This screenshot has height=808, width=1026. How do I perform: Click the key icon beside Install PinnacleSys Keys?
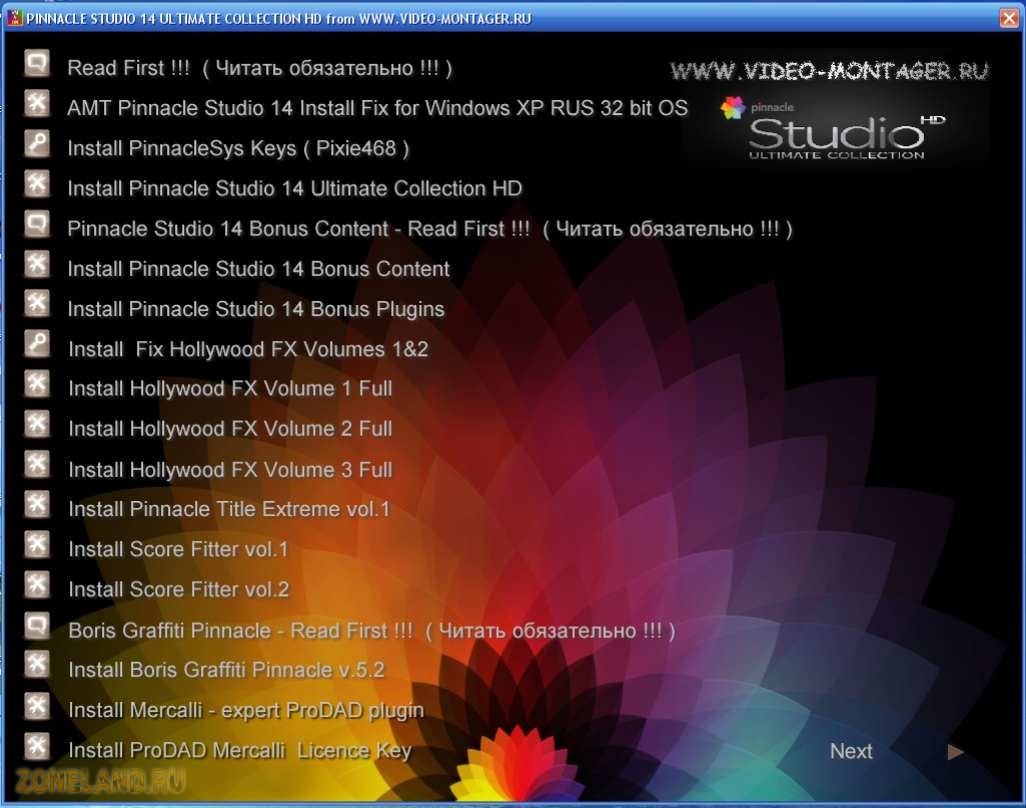37,144
